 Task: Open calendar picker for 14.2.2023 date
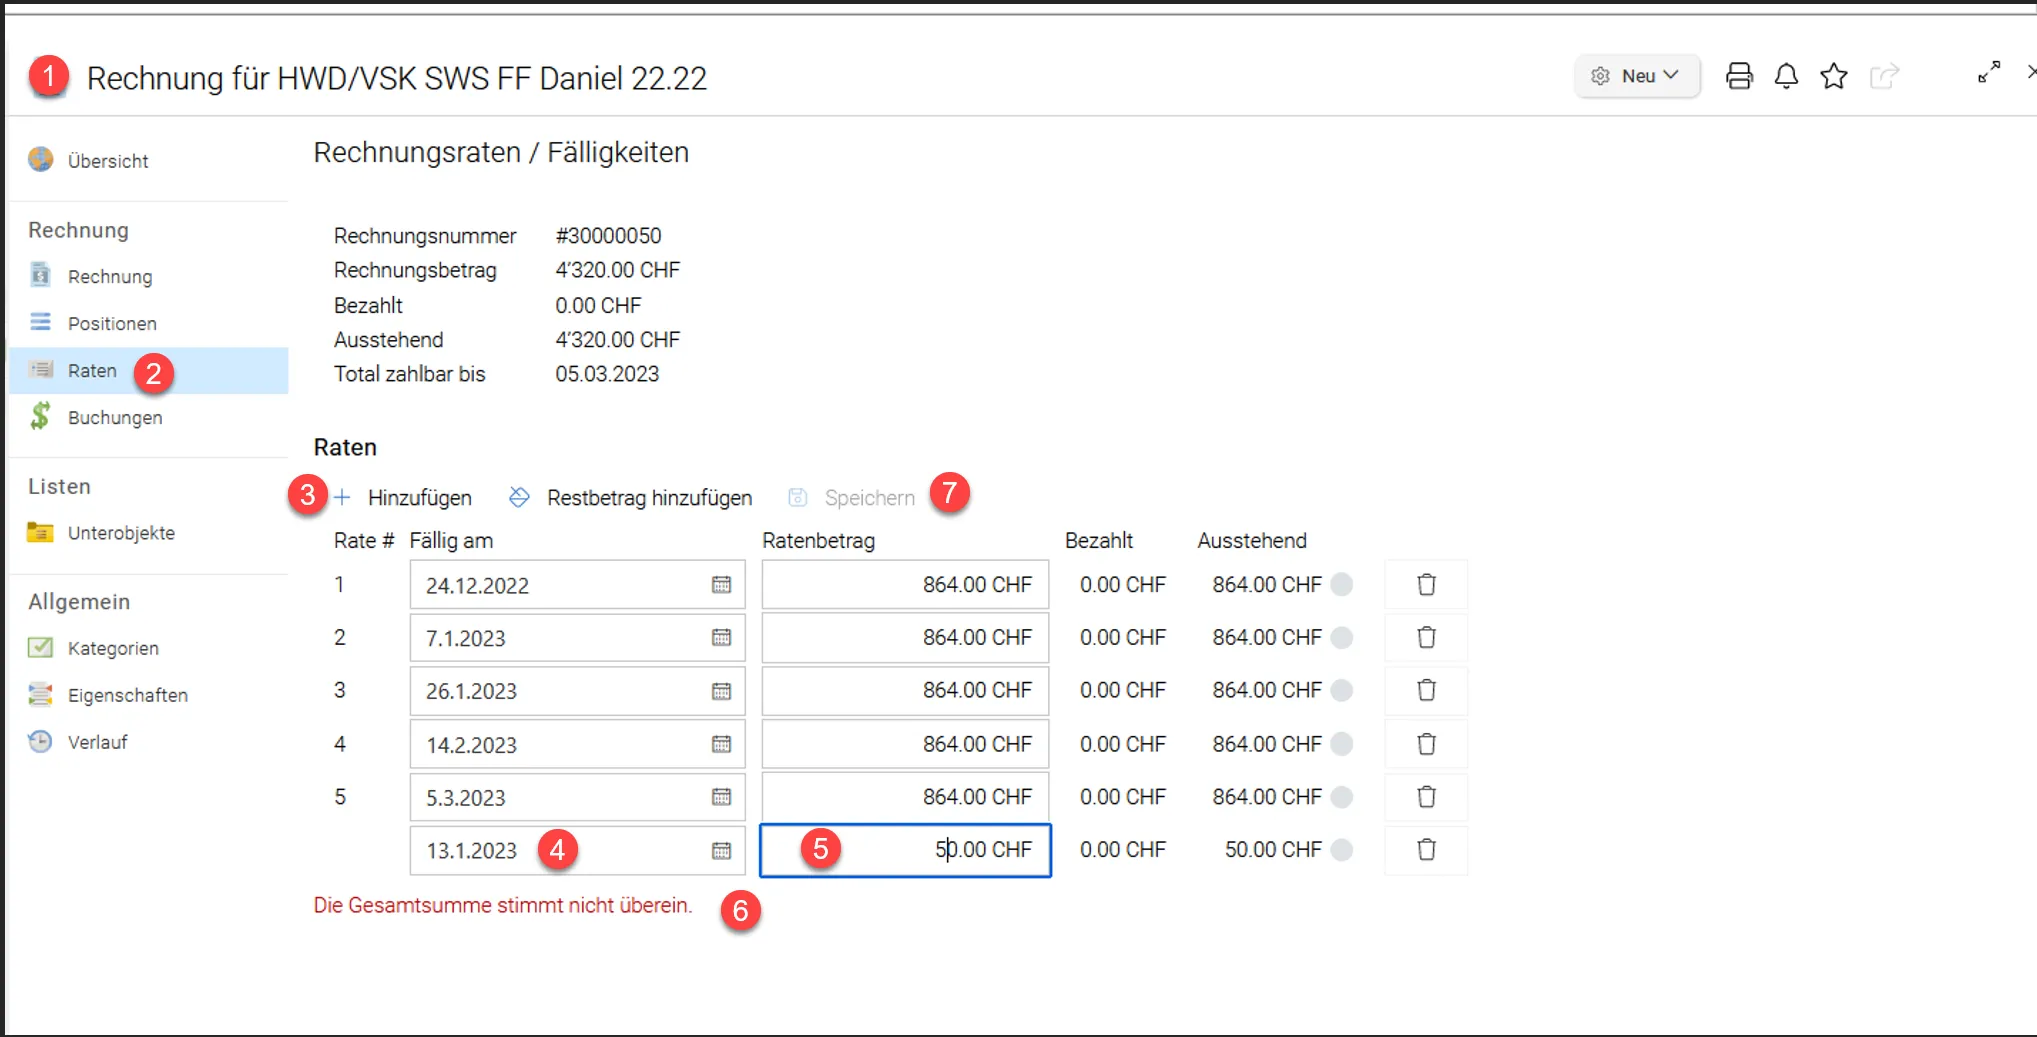coord(721,744)
